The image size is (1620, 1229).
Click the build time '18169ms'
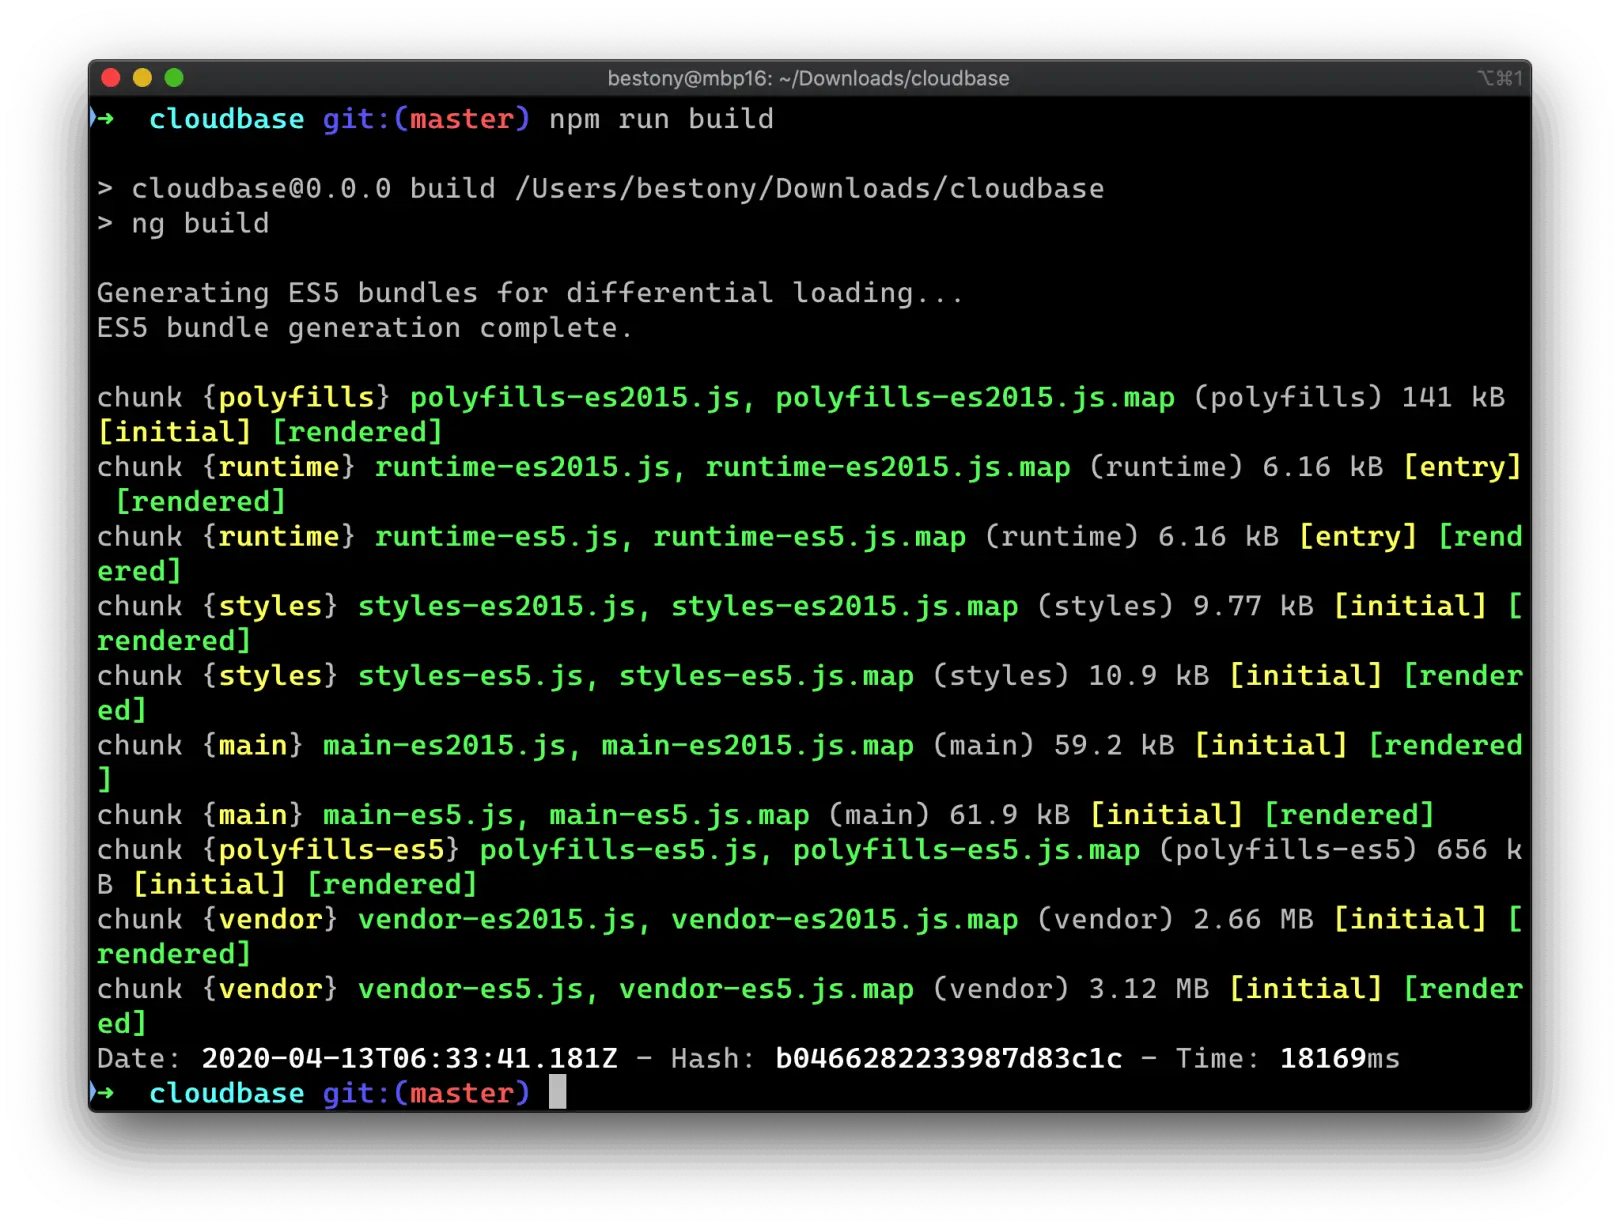coord(1340,1059)
